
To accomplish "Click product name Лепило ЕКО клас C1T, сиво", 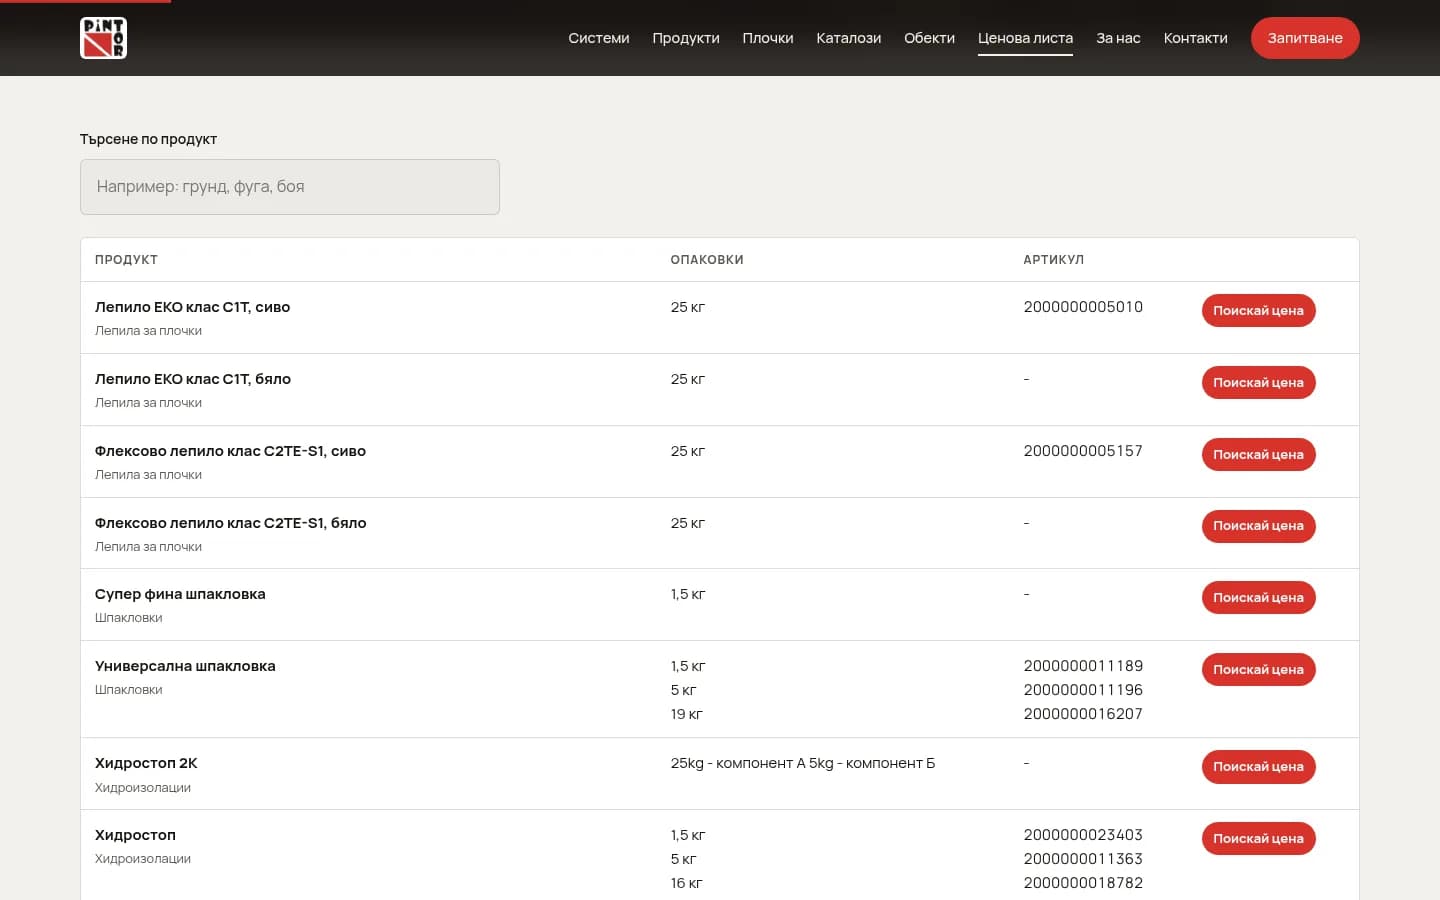I will (x=192, y=307).
